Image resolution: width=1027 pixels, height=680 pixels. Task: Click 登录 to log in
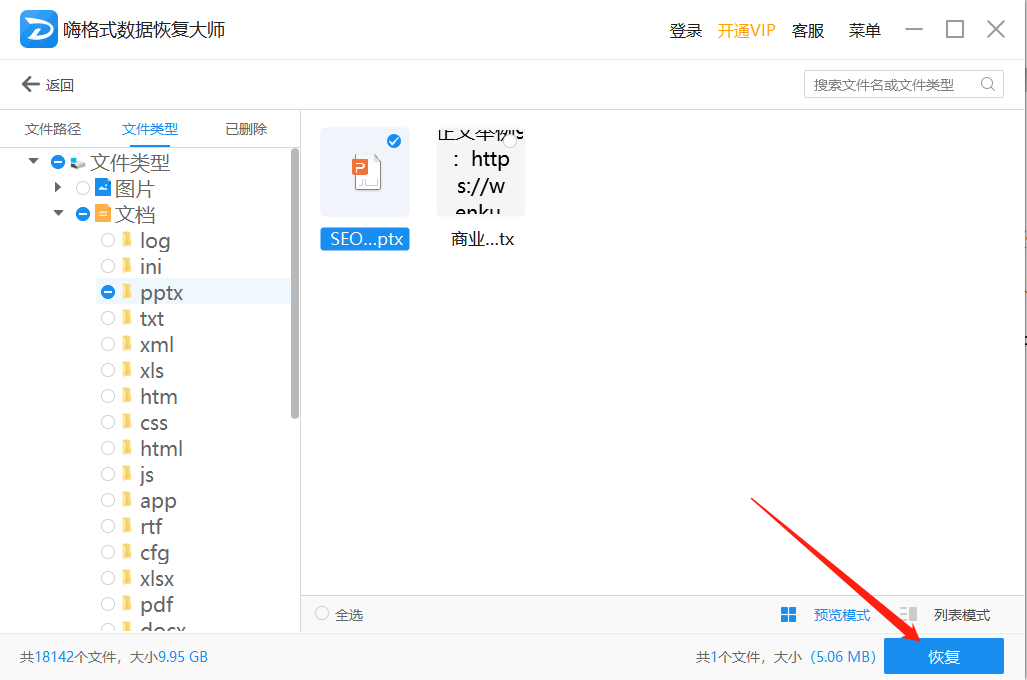[686, 30]
